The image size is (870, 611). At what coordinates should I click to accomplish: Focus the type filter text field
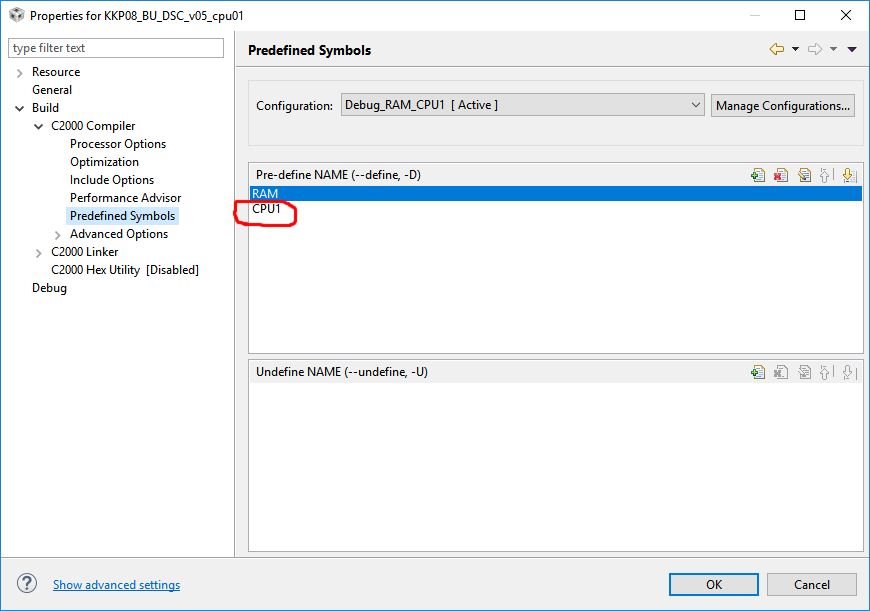[x=116, y=48]
